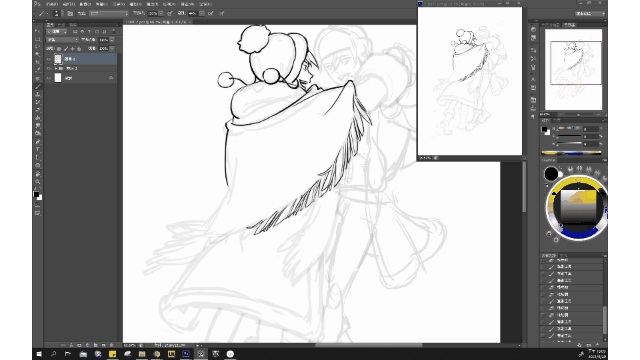This screenshot has width=640, height=360.
Task: Select the Type tool in toolbox
Action: (38, 149)
